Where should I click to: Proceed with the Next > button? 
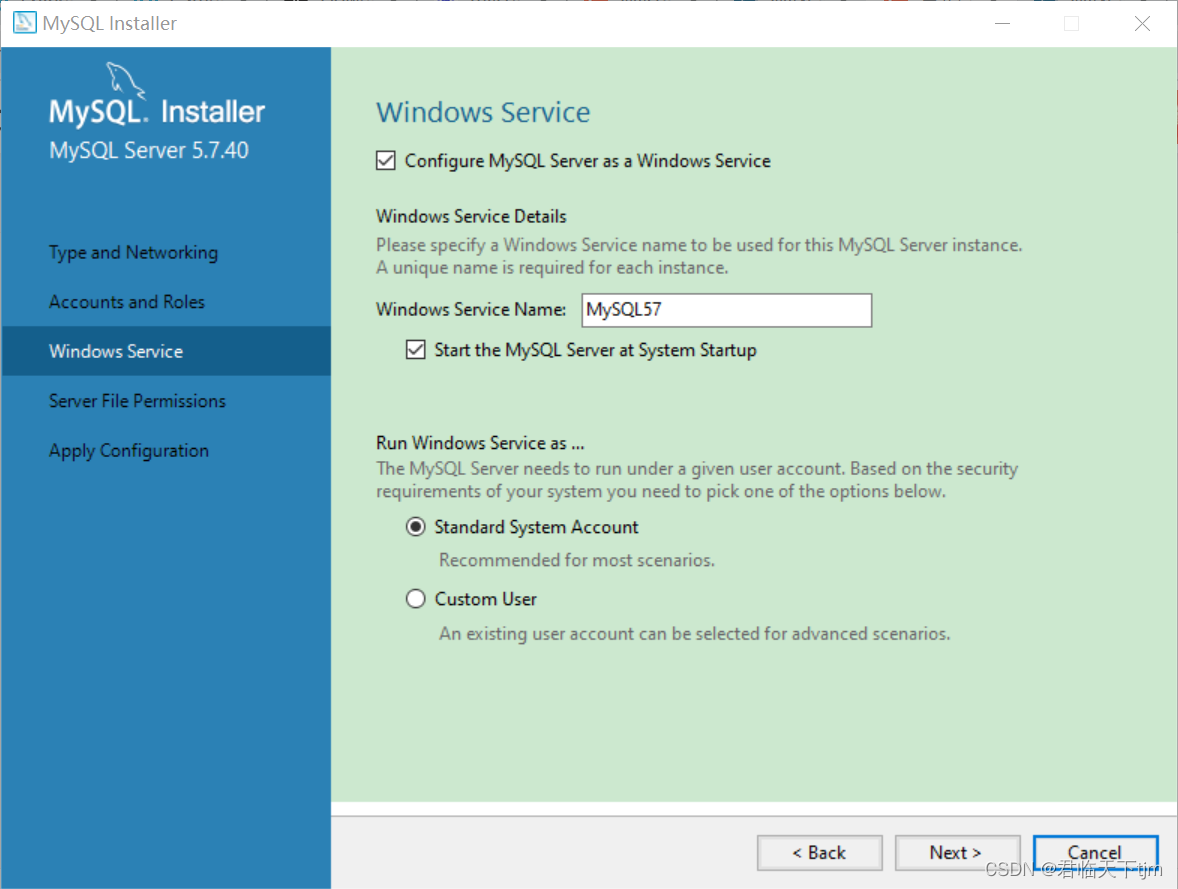[956, 852]
